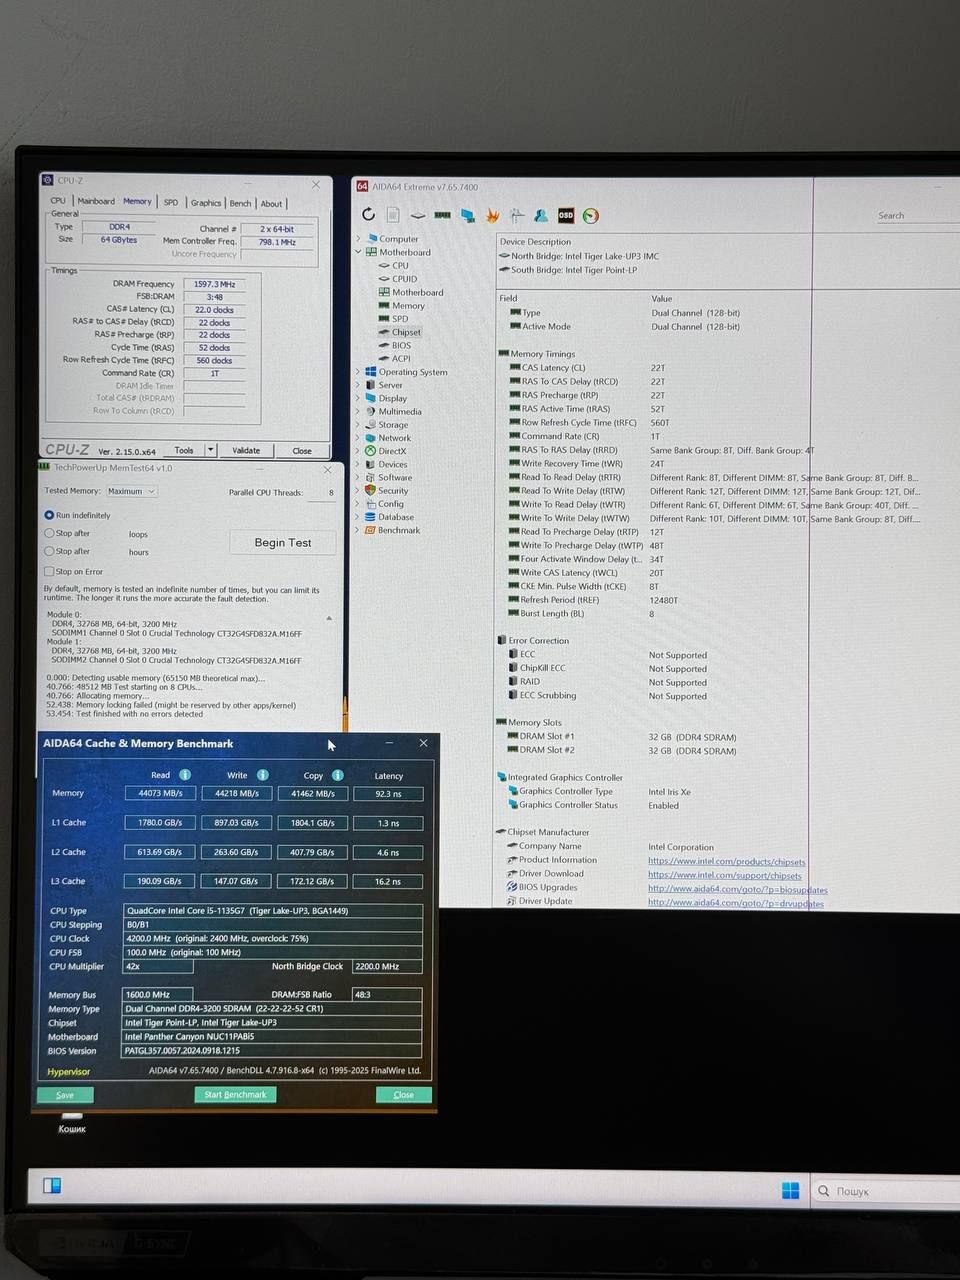Click the Read info icon in the benchmark window
Image resolution: width=960 pixels, height=1280 pixels.
tap(185, 775)
